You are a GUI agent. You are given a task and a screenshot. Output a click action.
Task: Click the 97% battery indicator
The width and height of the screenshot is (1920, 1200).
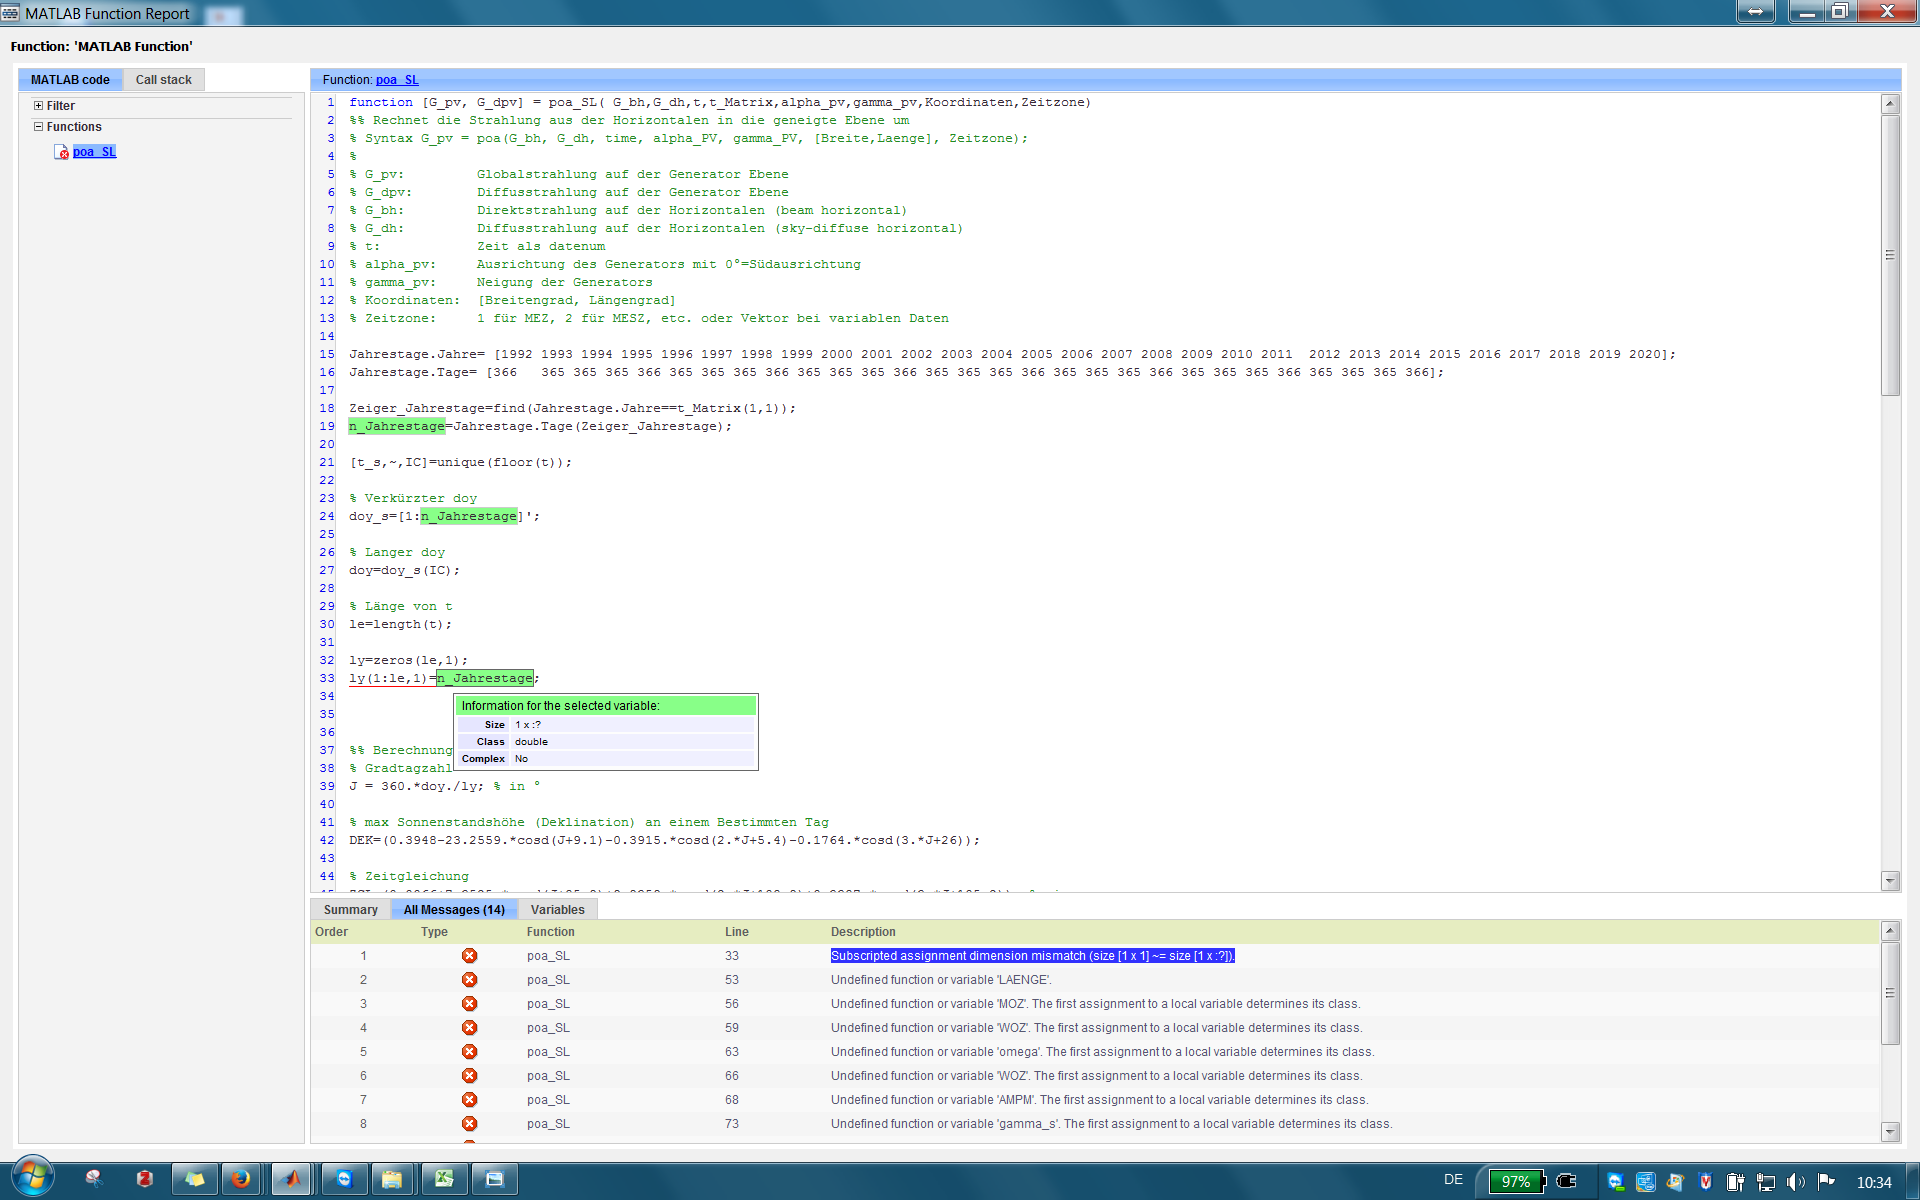pos(1515,1182)
